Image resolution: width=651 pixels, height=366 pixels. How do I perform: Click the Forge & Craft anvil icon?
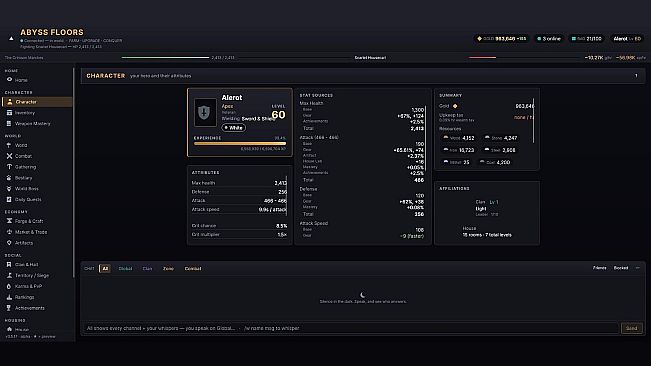[x=9, y=221]
